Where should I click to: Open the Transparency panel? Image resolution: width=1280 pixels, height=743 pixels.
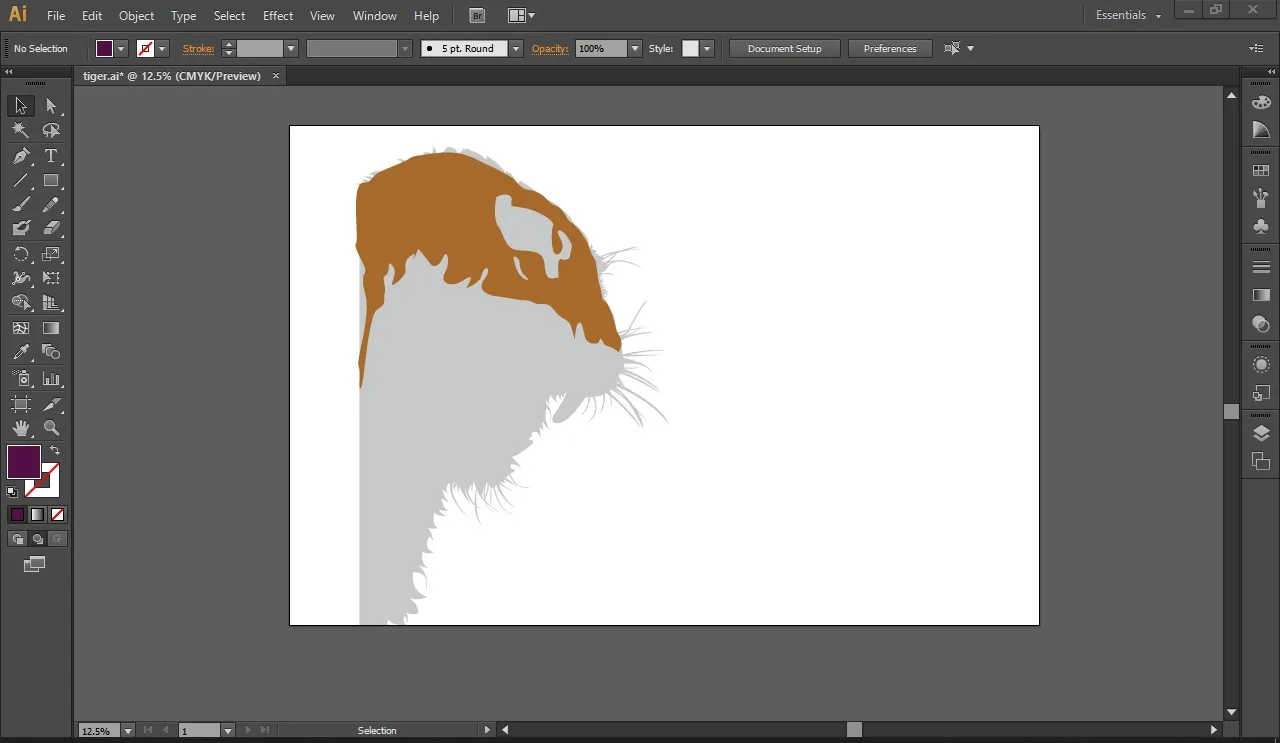[1261, 324]
